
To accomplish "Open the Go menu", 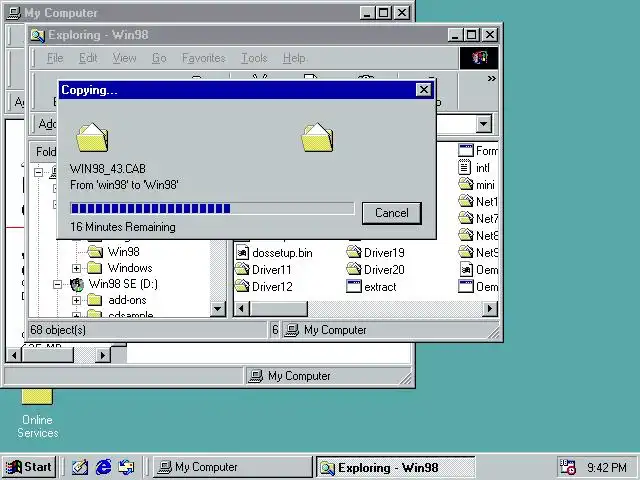I will (159, 58).
